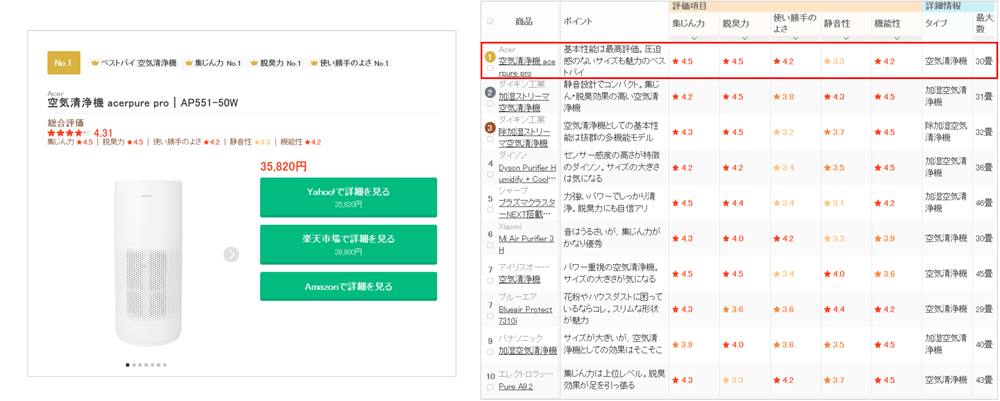This screenshot has width=1000, height=401.
Task: Click rank 2 medal in the ダイキン工業 加湿 row
Action: pyautogui.click(x=490, y=92)
